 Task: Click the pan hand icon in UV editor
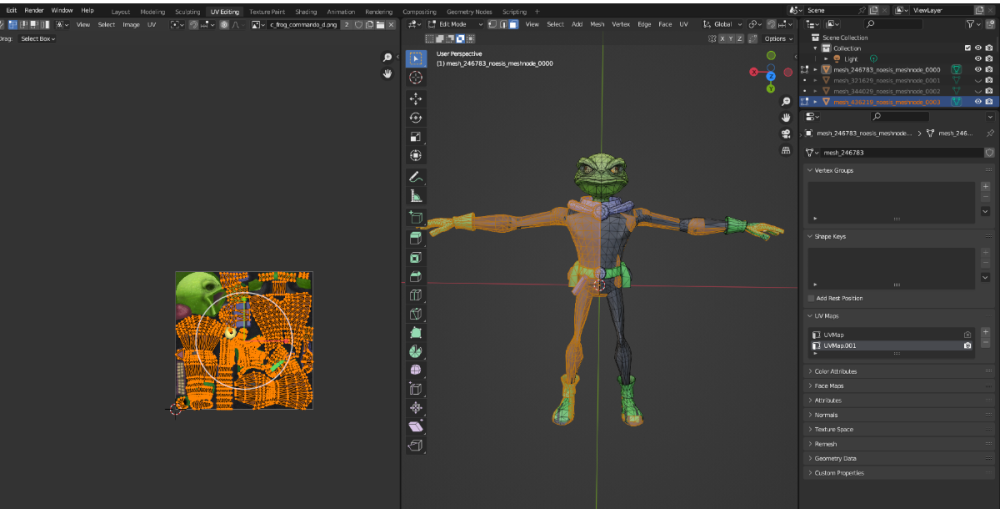pos(387,74)
